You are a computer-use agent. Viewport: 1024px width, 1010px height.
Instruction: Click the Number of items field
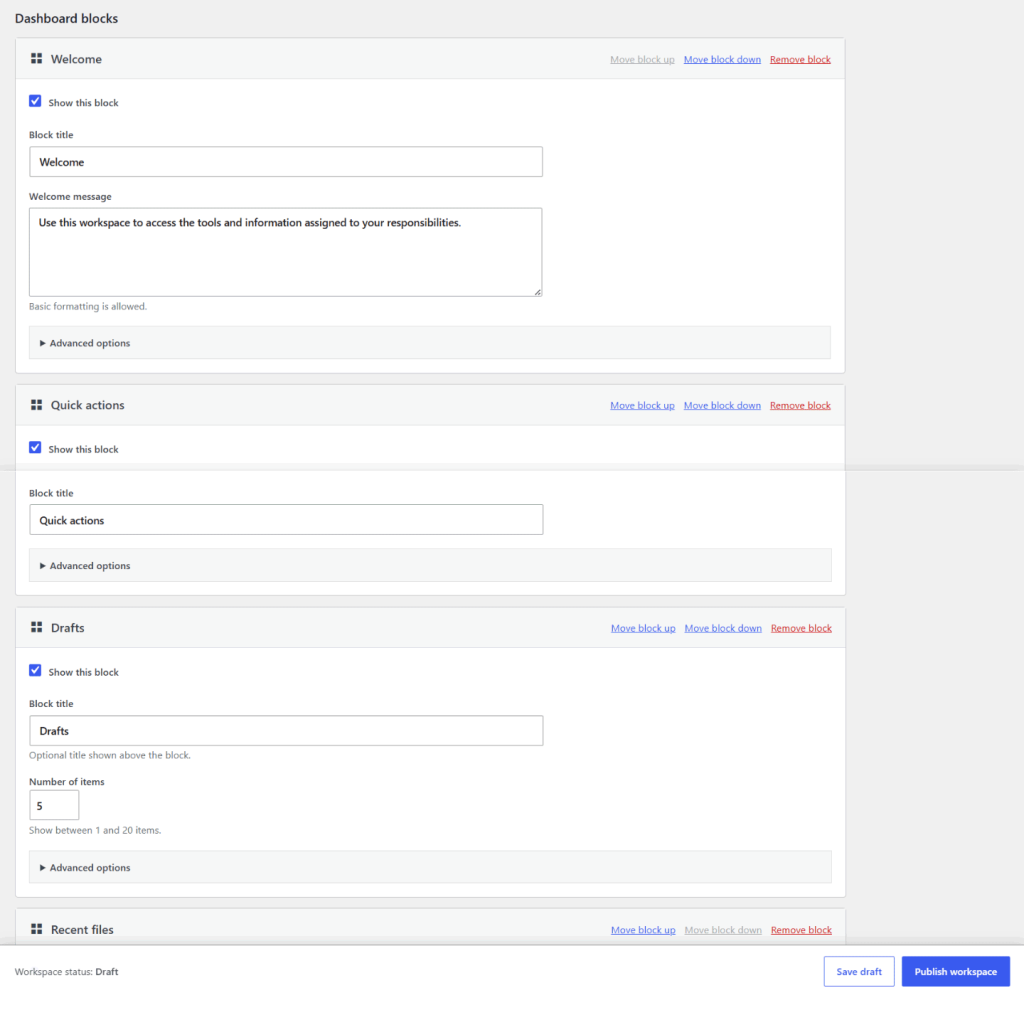(54, 805)
